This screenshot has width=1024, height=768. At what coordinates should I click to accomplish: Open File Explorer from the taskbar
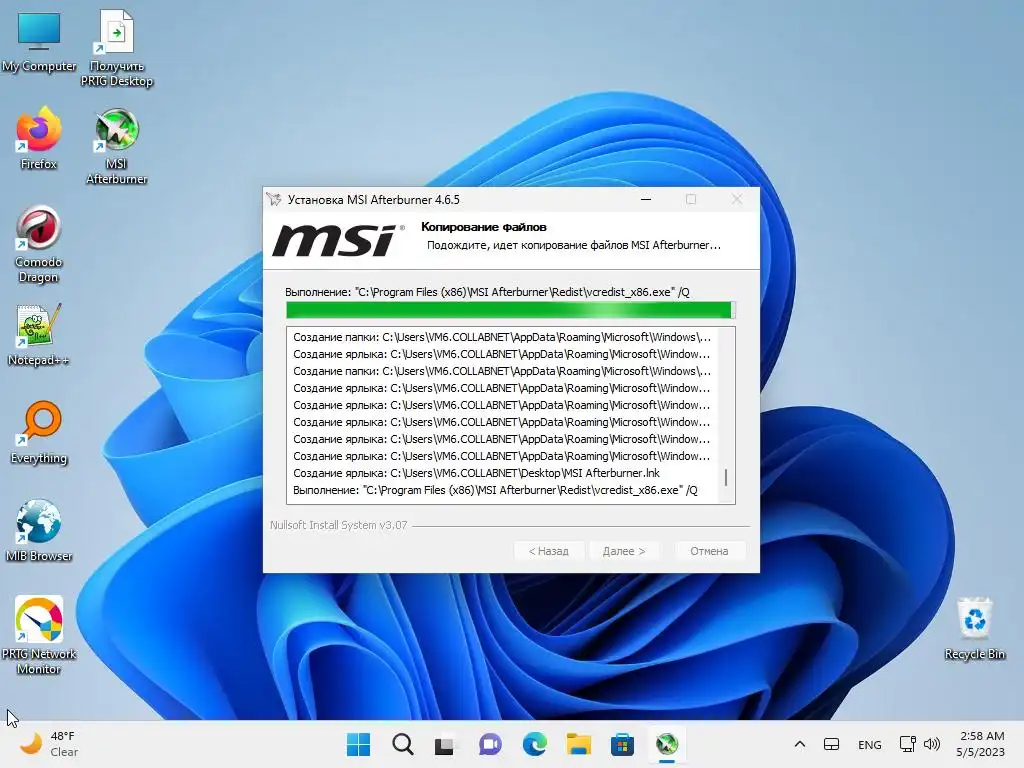point(579,744)
